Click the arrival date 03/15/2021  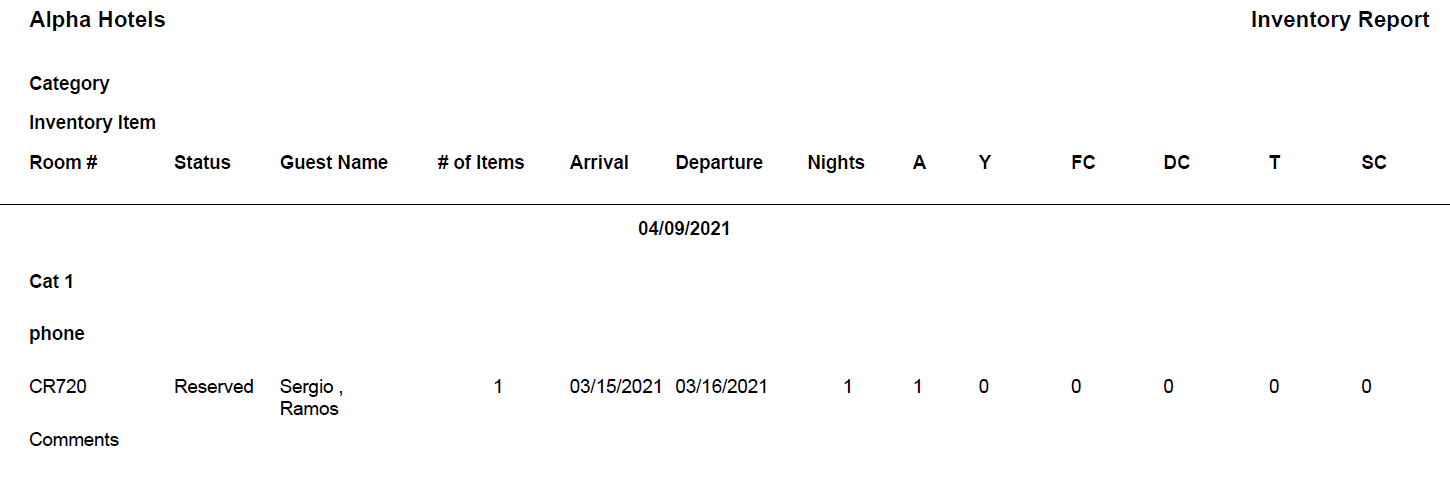(616, 387)
